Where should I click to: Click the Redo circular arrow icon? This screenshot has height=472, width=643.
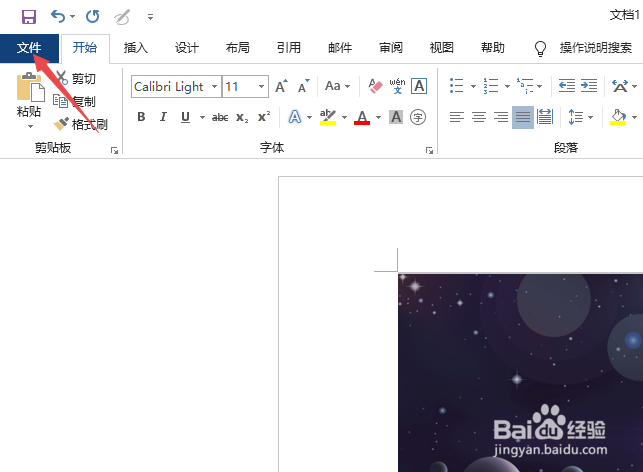(x=93, y=17)
